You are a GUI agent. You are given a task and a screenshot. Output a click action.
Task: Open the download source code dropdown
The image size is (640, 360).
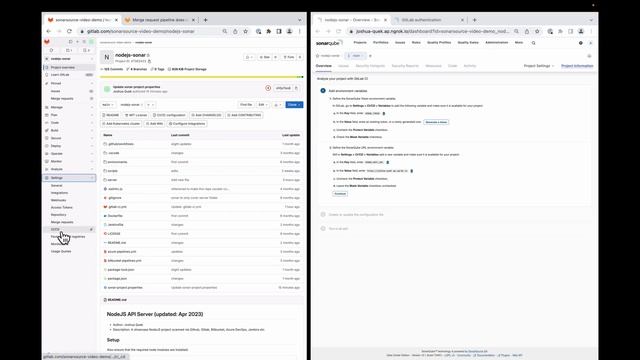(x=278, y=105)
